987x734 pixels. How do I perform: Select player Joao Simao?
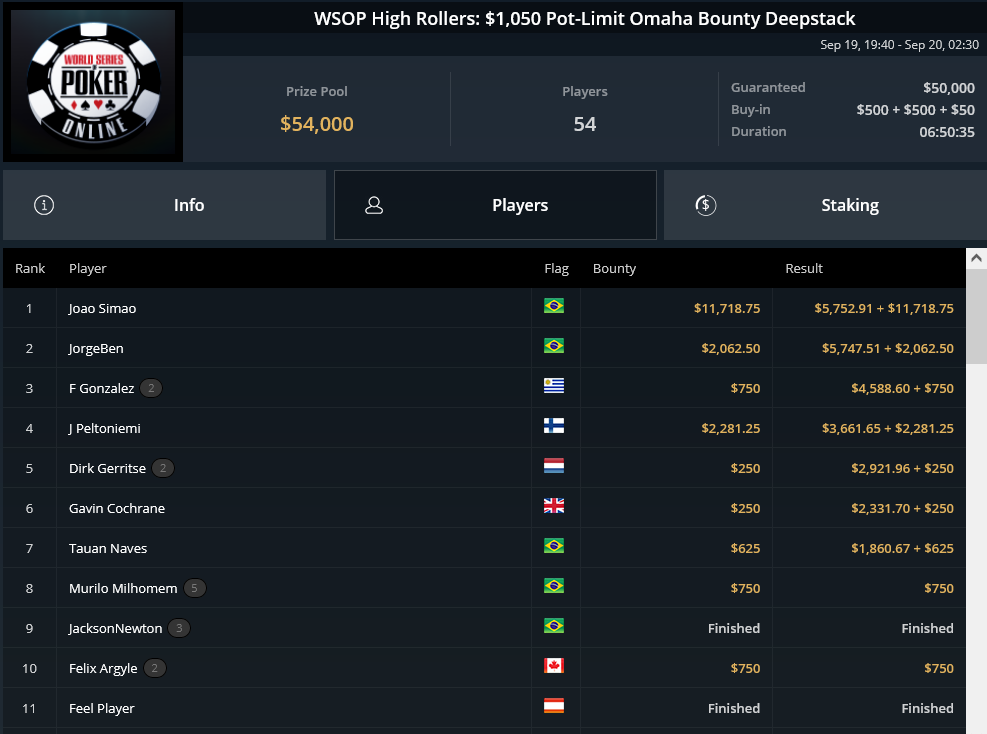pos(103,308)
